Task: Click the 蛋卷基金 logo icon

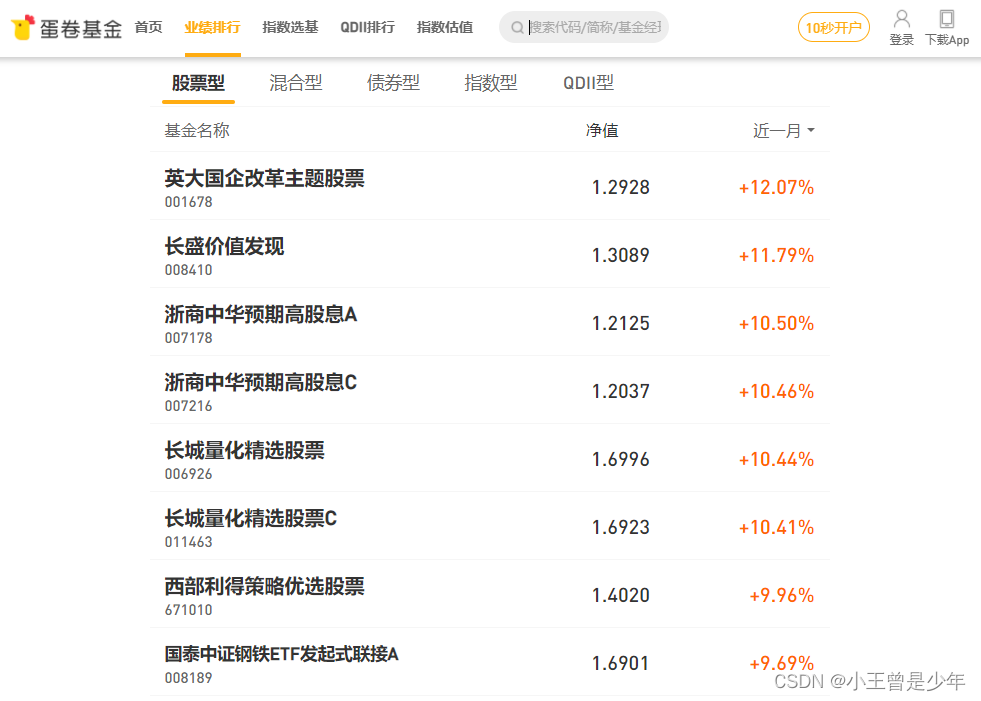Action: pos(23,27)
